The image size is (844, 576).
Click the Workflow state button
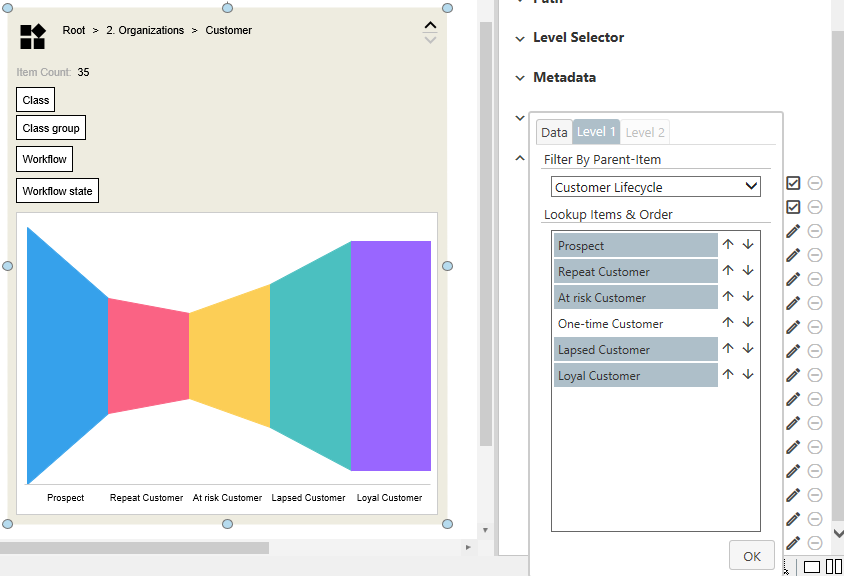point(57,191)
